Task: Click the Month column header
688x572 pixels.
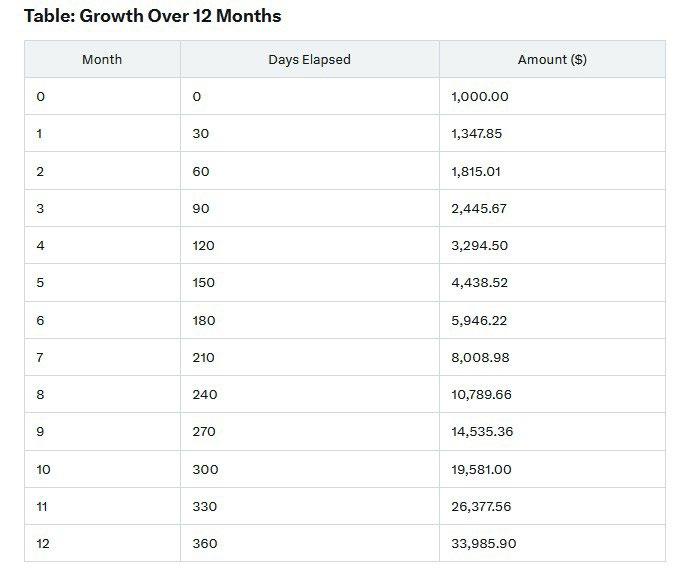Action: point(102,60)
